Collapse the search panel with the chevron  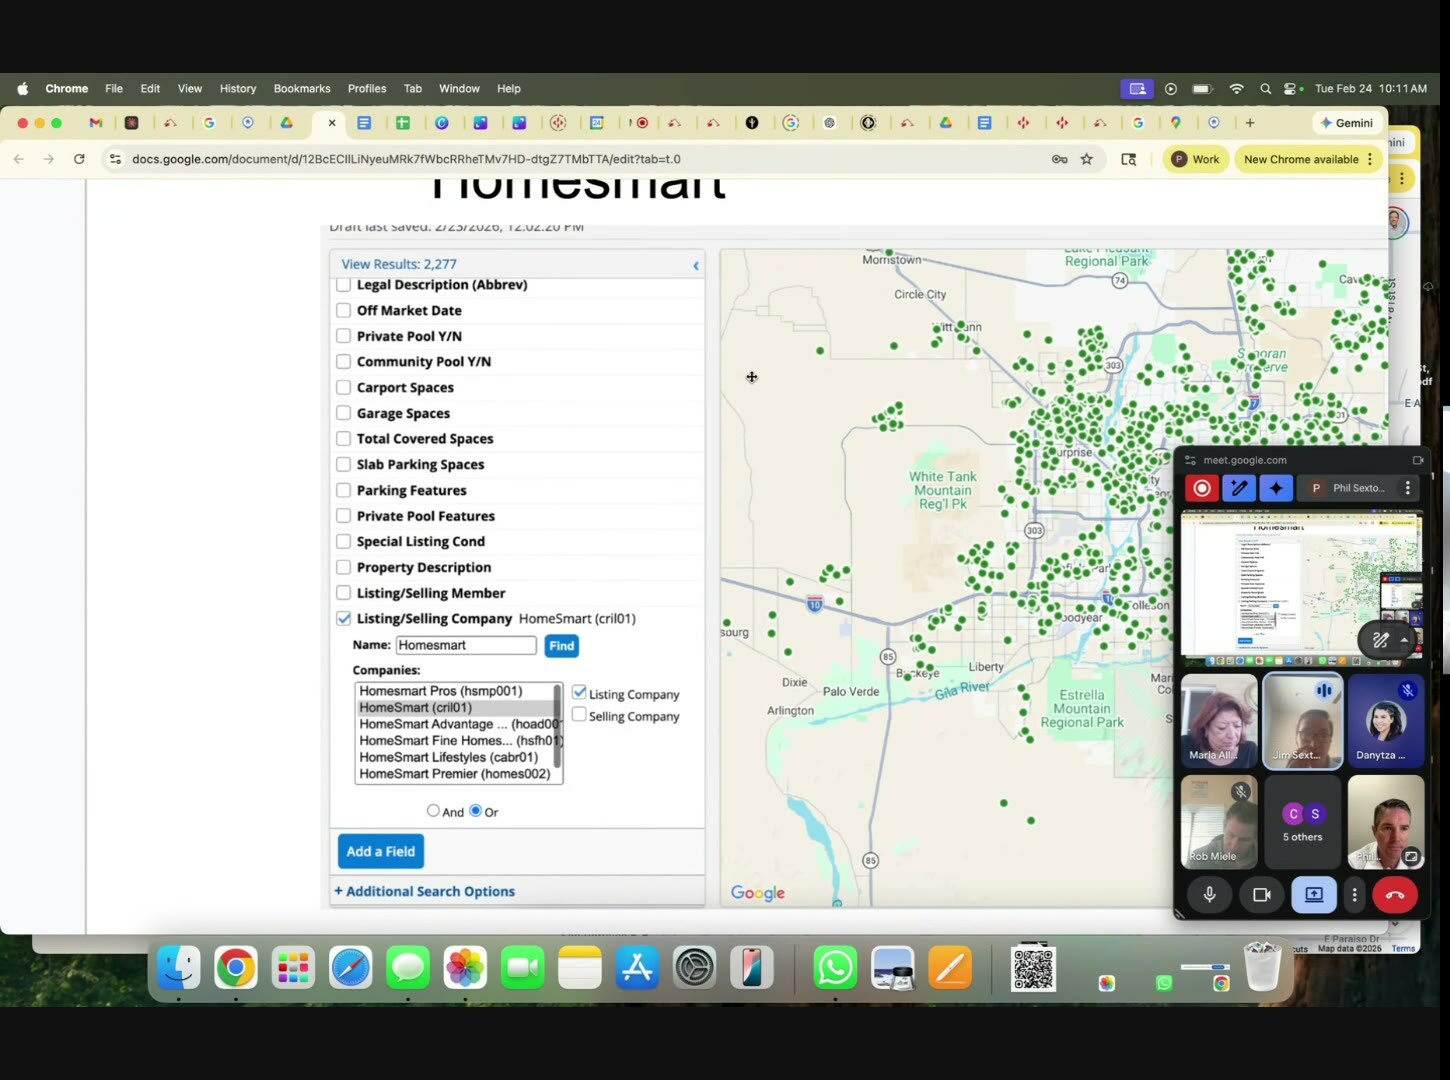696,265
